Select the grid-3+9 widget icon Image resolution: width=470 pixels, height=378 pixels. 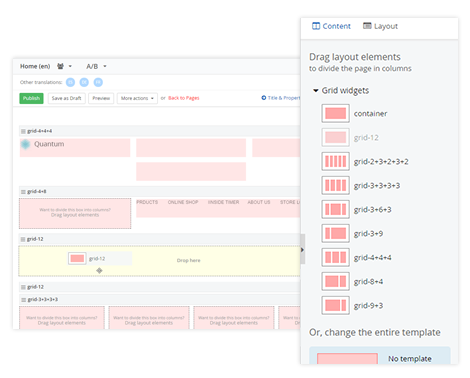[x=335, y=234]
